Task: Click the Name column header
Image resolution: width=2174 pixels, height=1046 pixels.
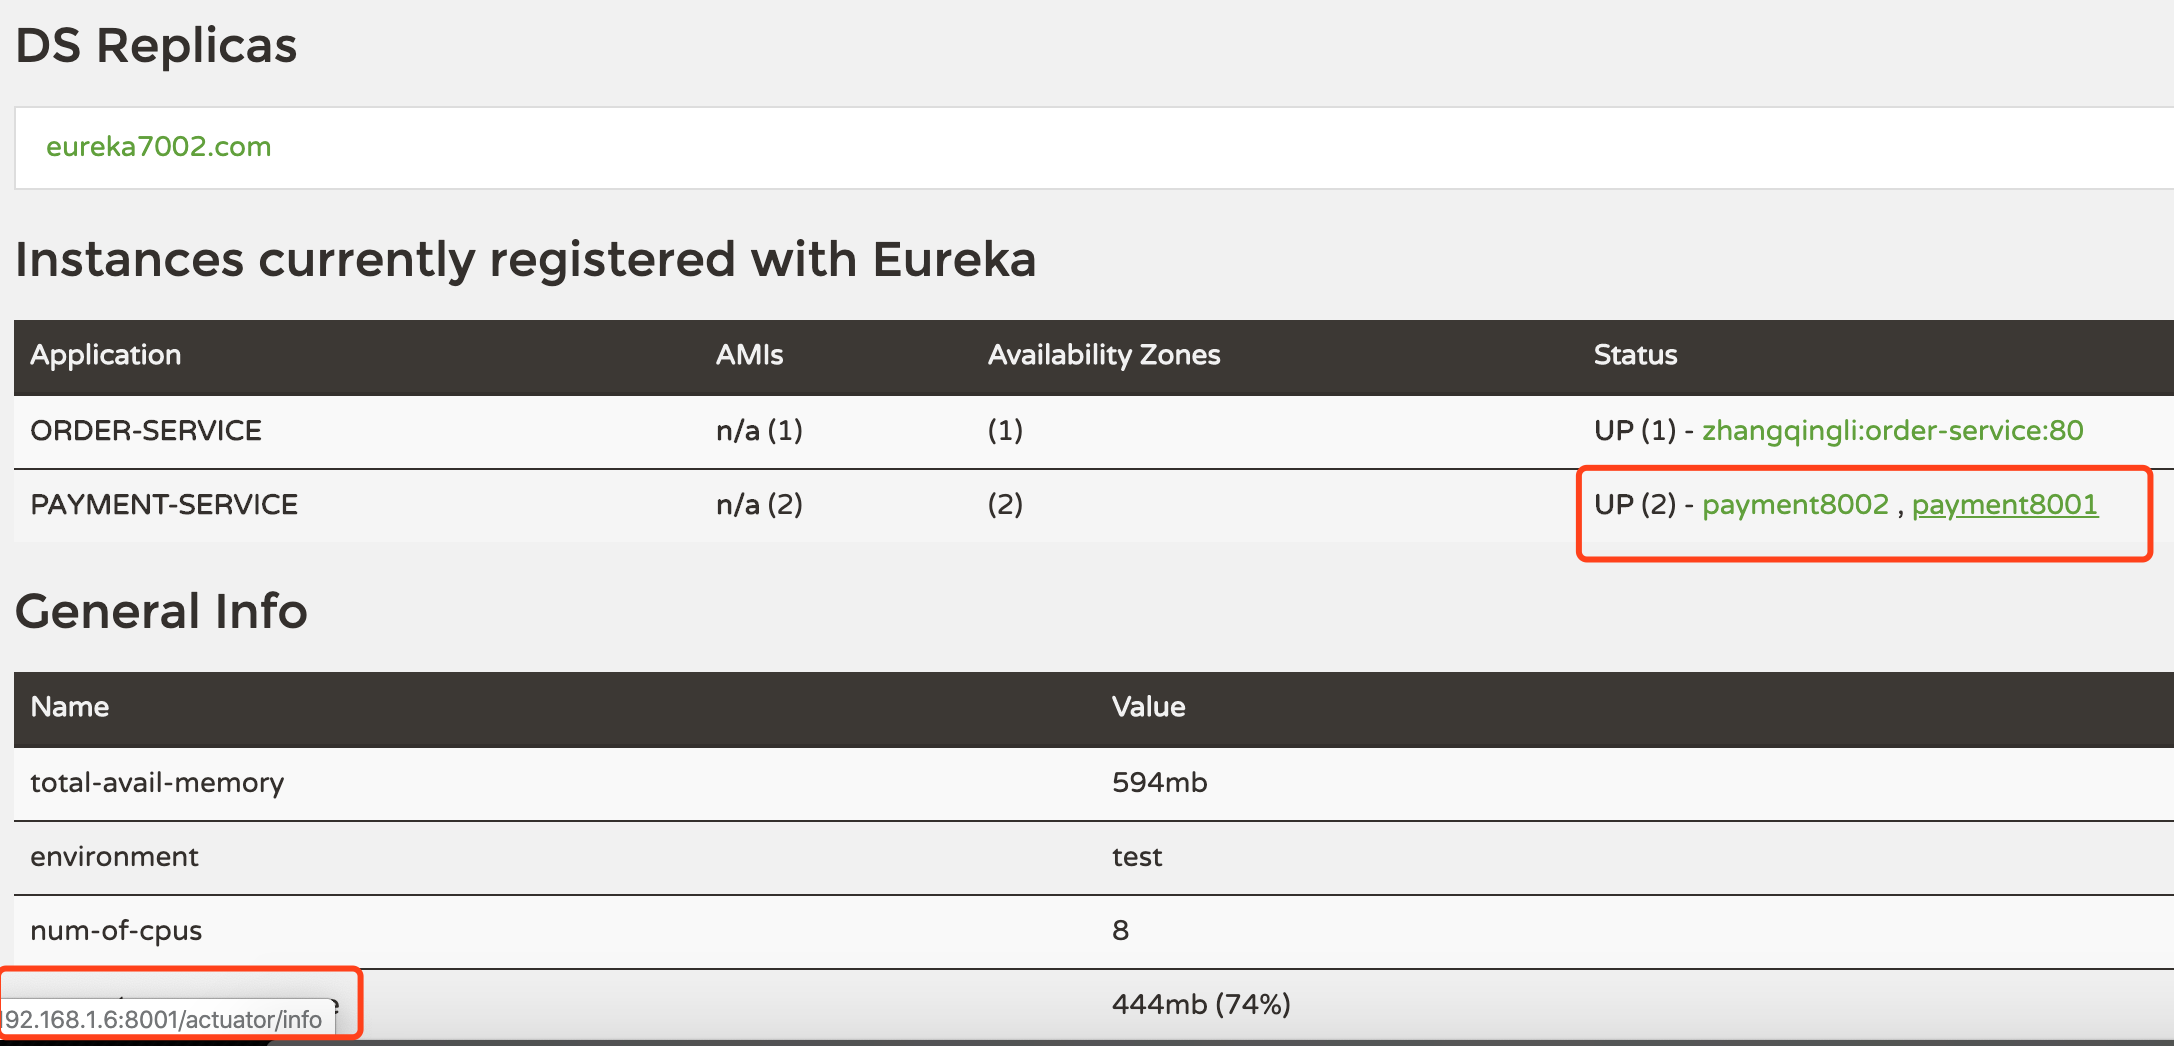Action: coord(70,707)
